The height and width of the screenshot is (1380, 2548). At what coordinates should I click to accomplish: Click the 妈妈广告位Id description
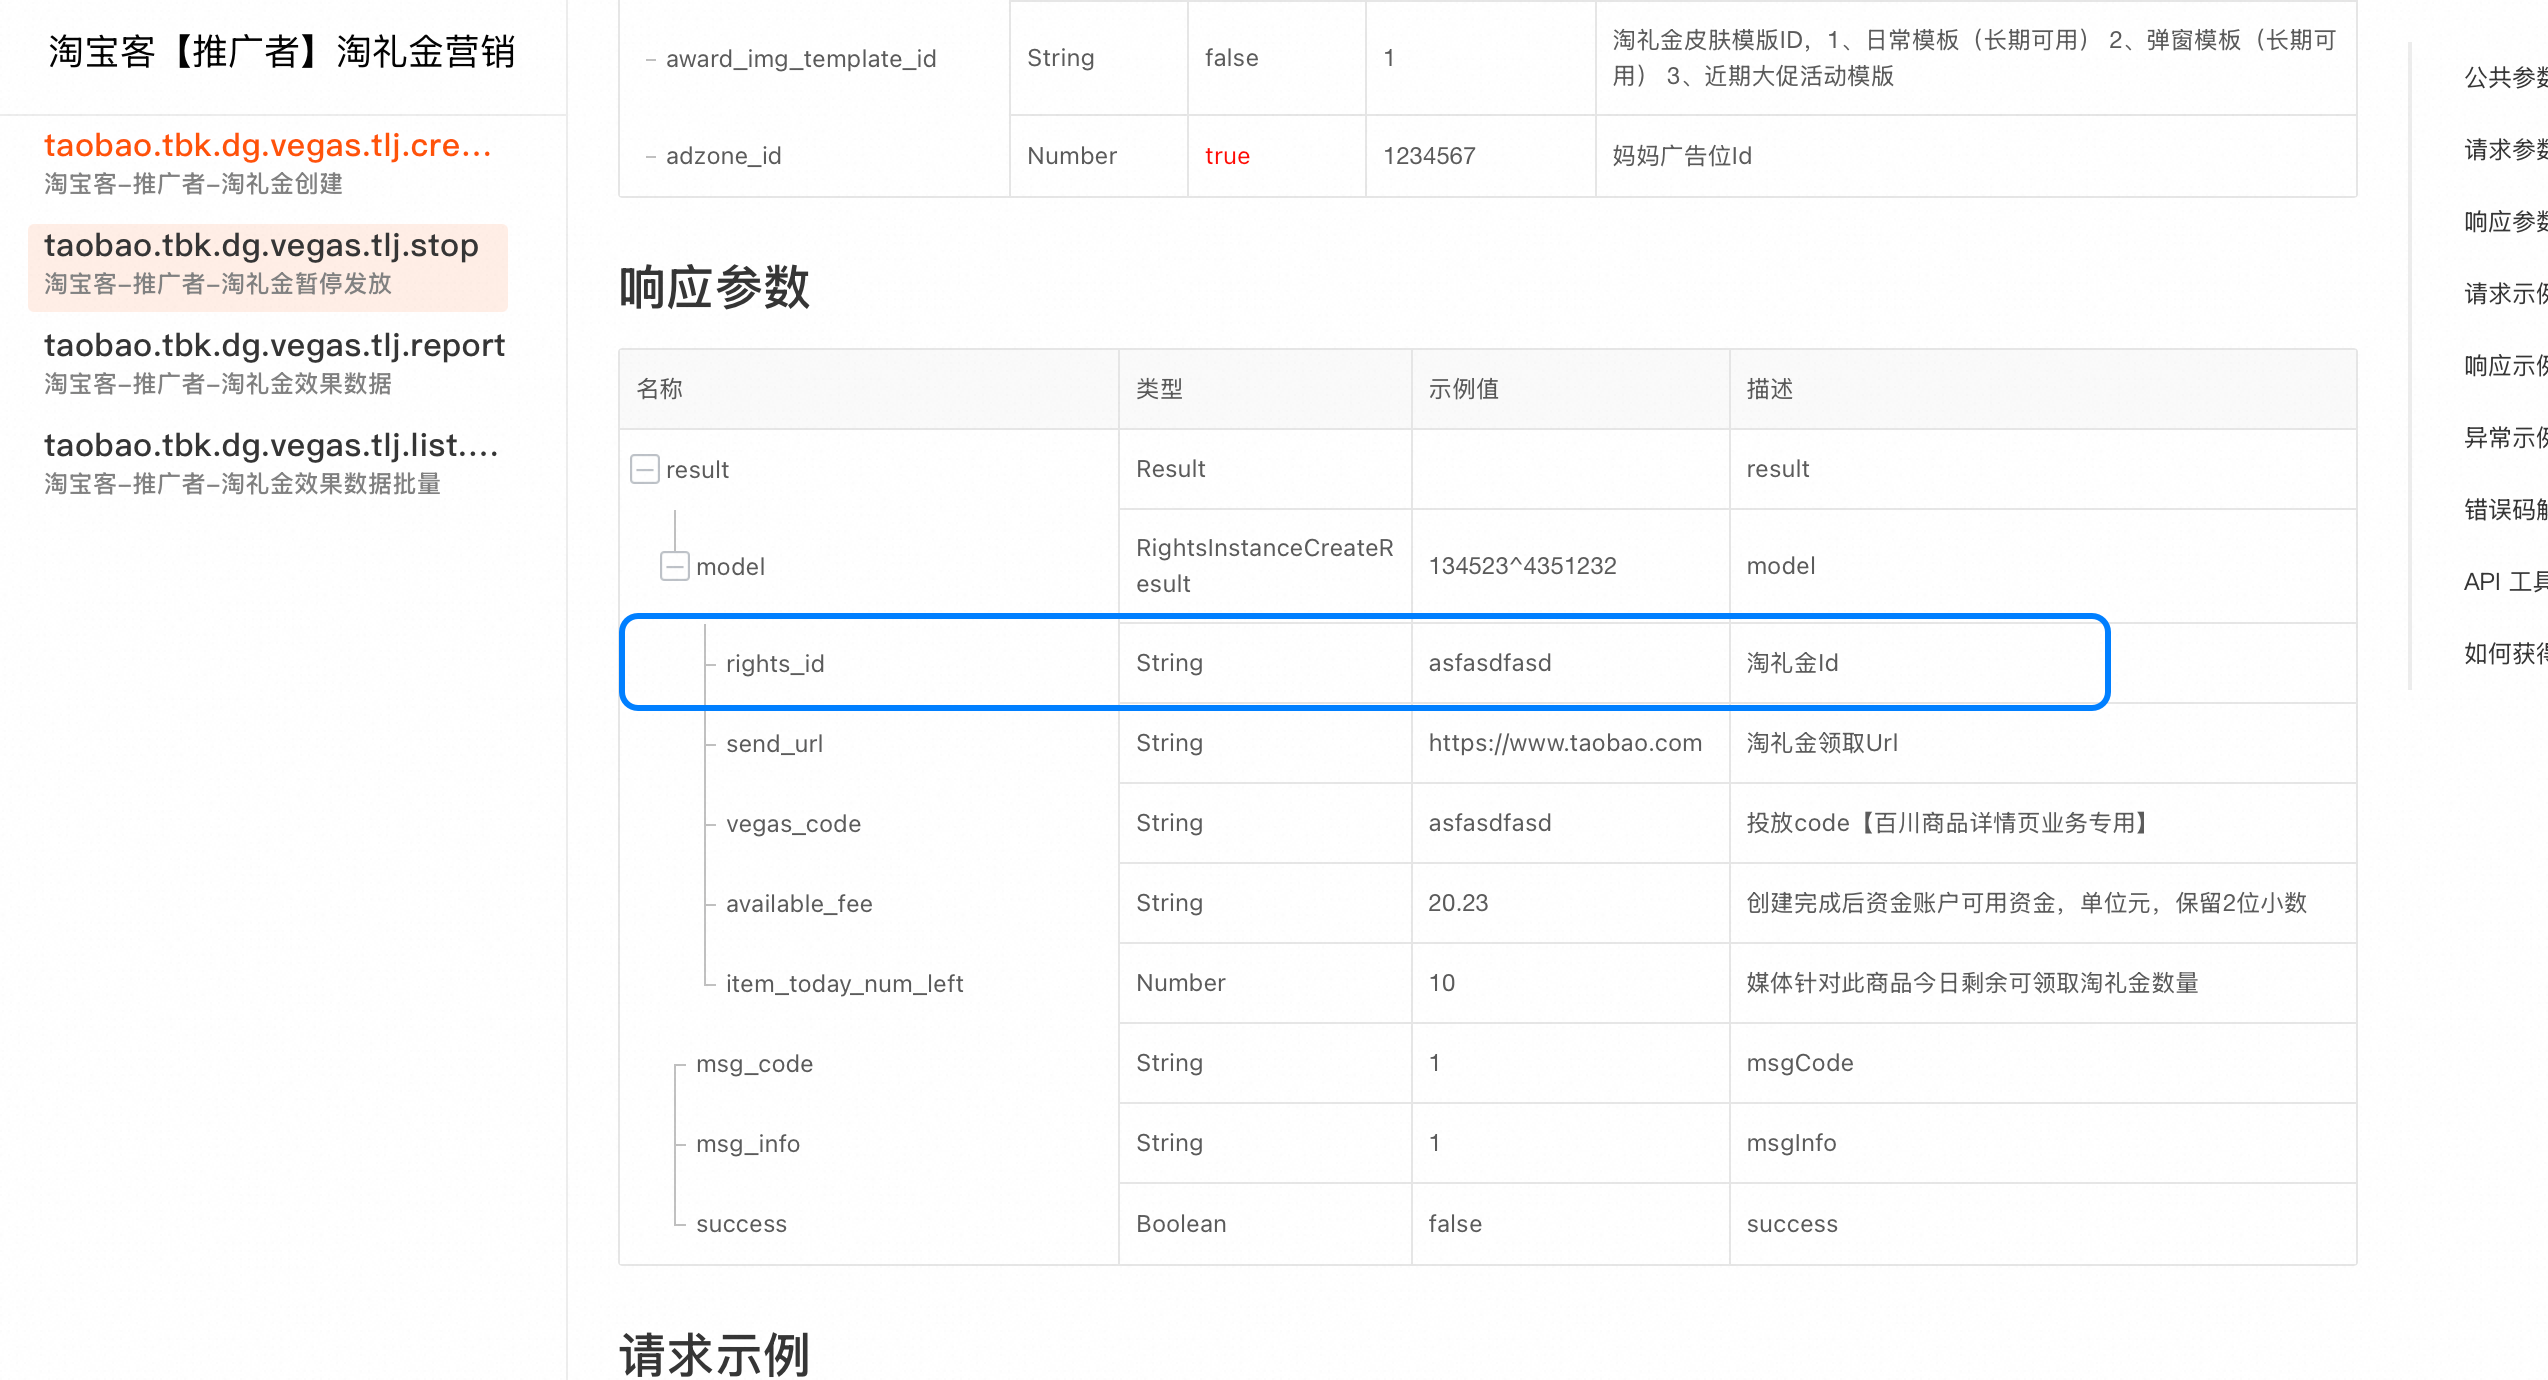tap(1682, 156)
